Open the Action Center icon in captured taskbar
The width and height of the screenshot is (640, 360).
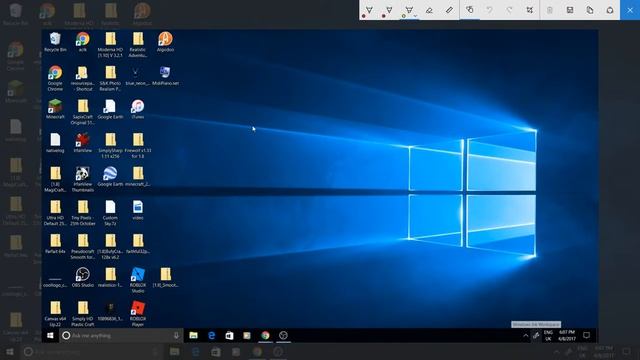(587, 336)
